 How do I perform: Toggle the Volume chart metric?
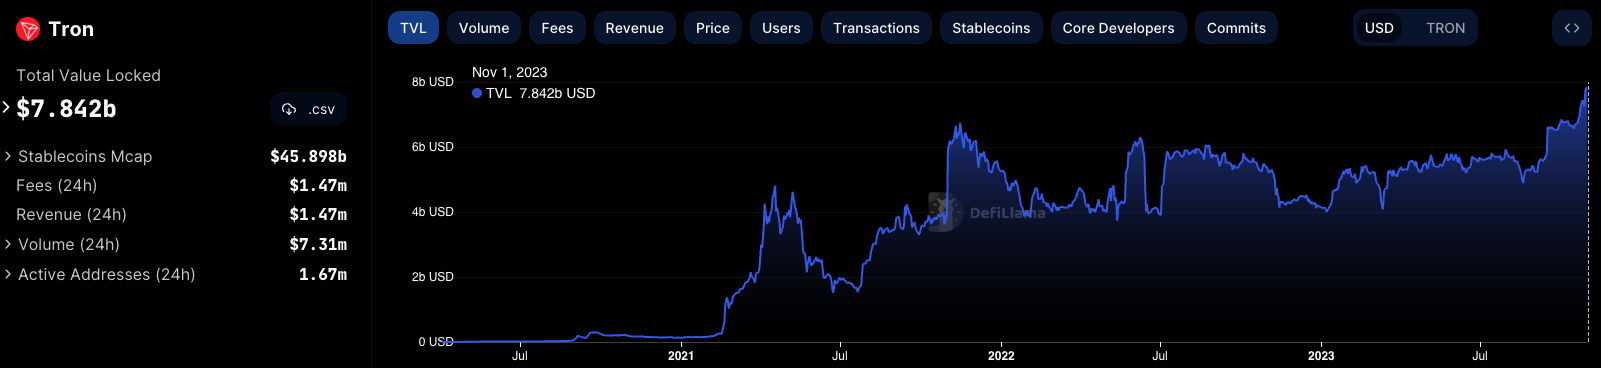484,28
